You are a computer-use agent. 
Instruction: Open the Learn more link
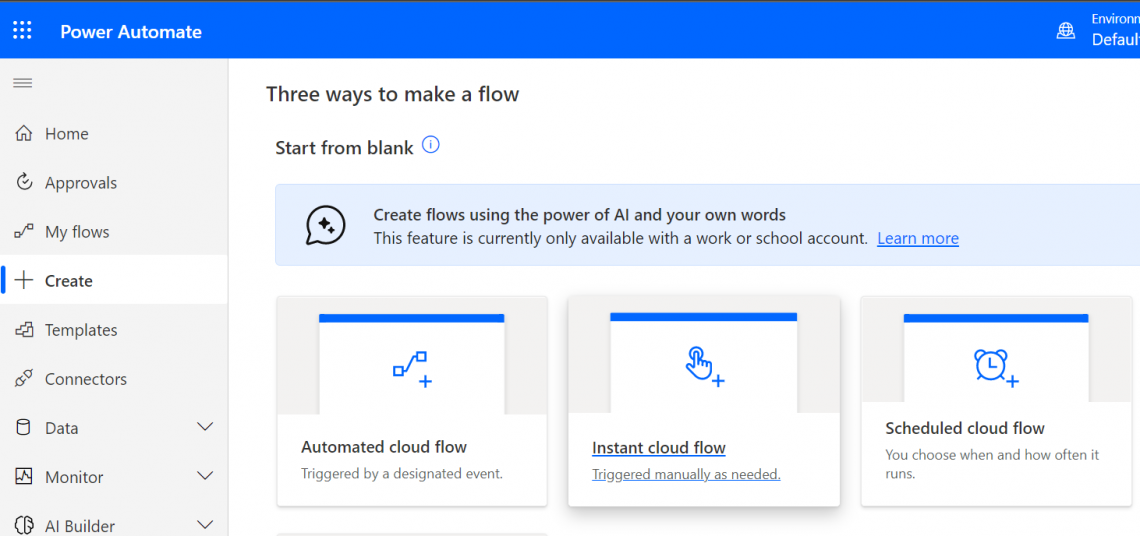click(x=917, y=239)
